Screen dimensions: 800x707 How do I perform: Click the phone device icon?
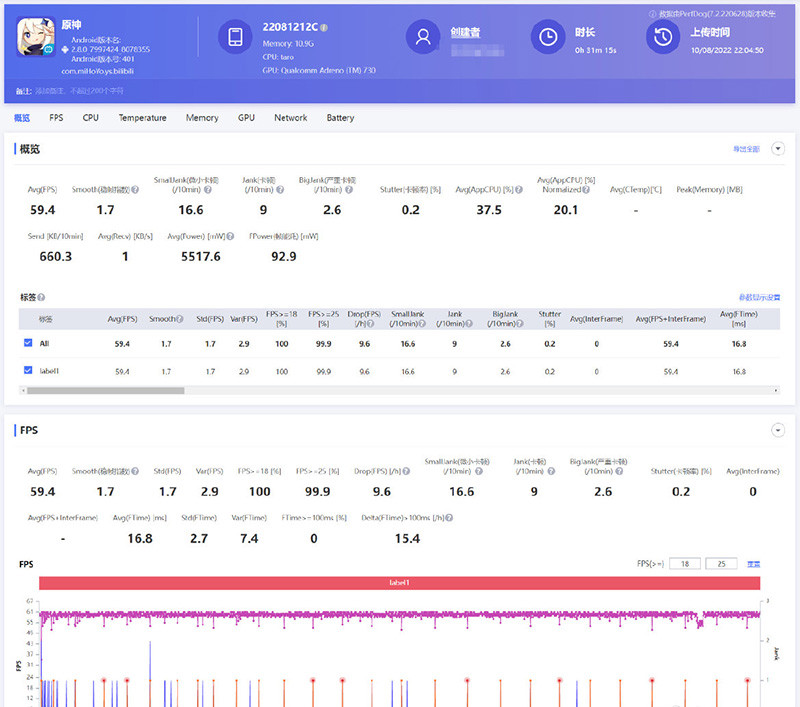236,38
